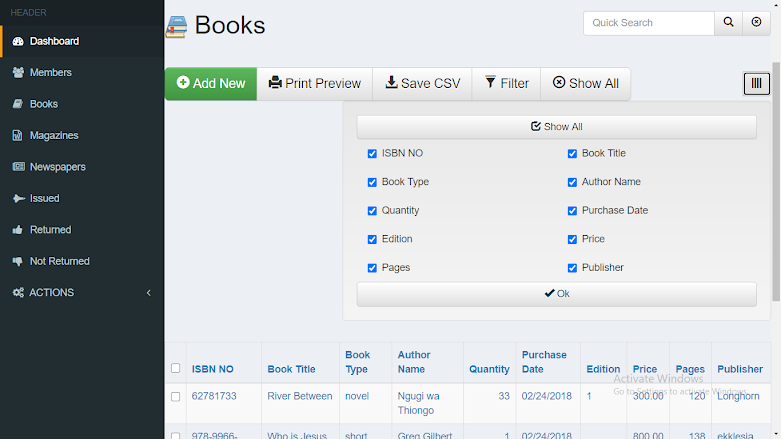Click the ACTIONS gears icon
This screenshot has height=439, width=781.
(18, 293)
